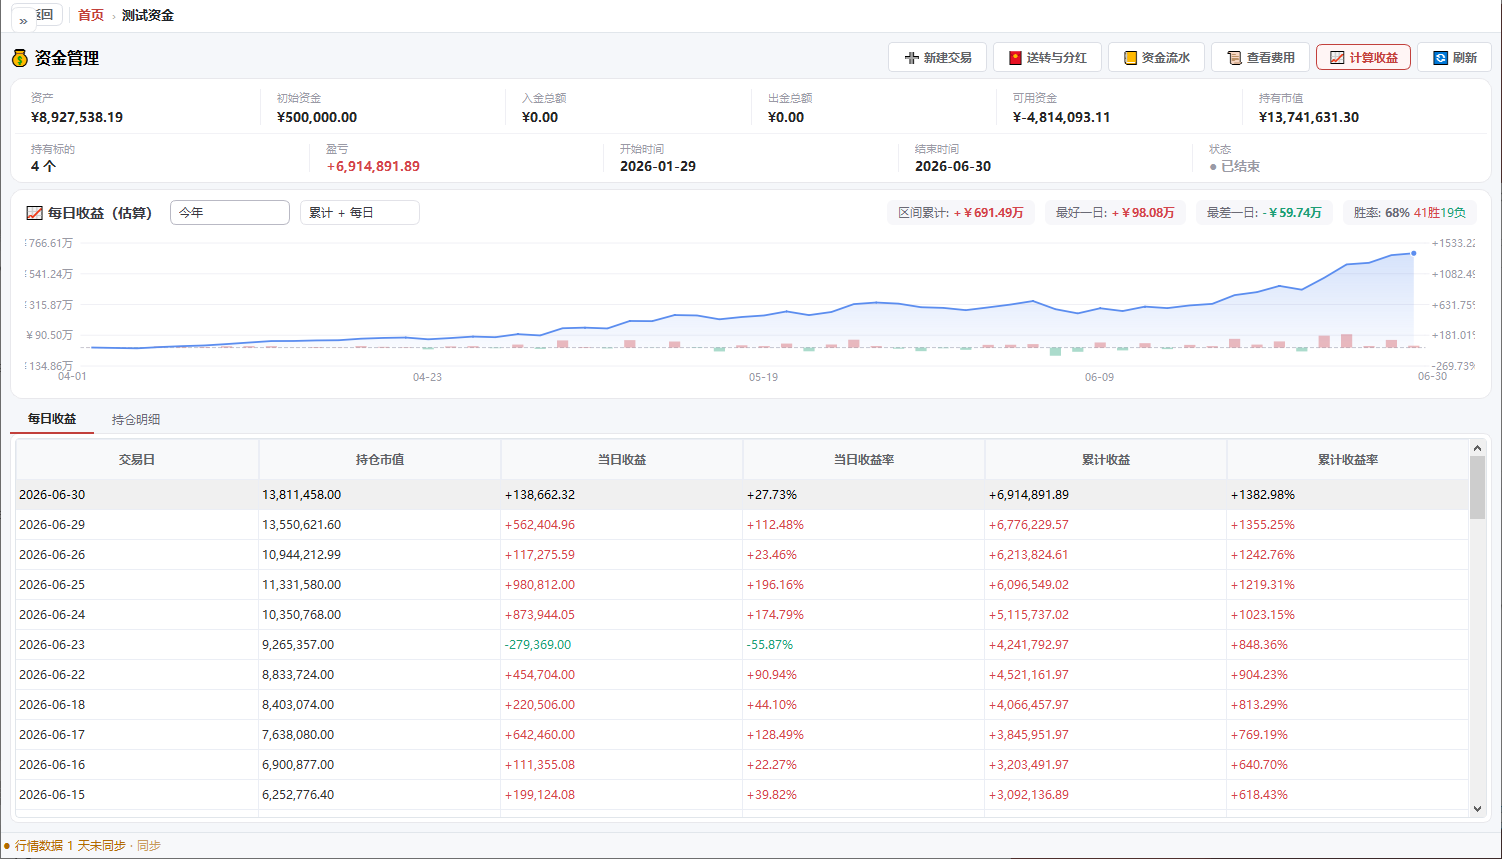Click the money bag icon beside 资金管理
The height and width of the screenshot is (859, 1502).
coord(20,58)
